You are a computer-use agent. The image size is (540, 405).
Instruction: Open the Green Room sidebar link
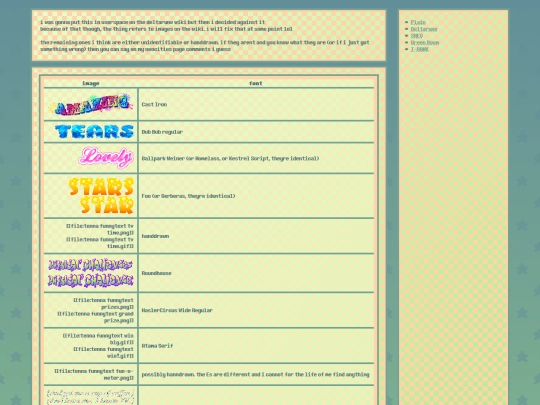[425, 43]
